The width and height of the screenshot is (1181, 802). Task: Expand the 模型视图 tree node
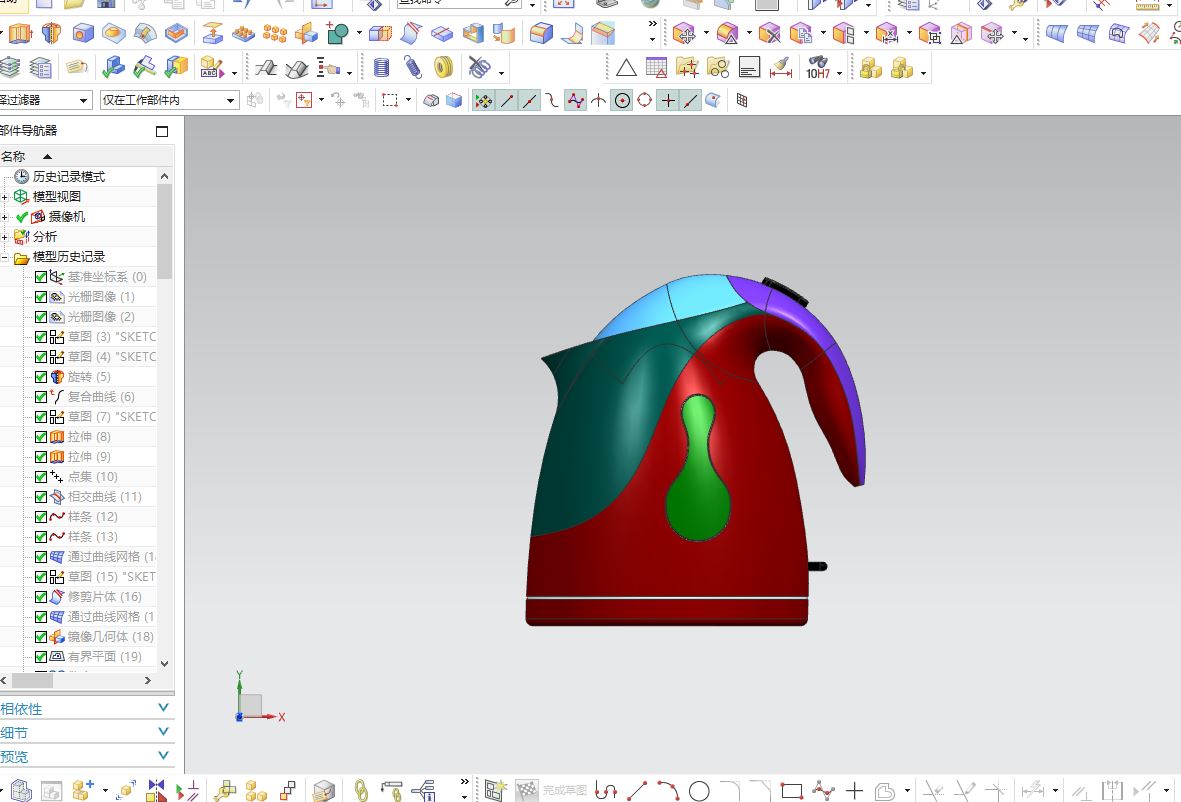click(x=5, y=197)
